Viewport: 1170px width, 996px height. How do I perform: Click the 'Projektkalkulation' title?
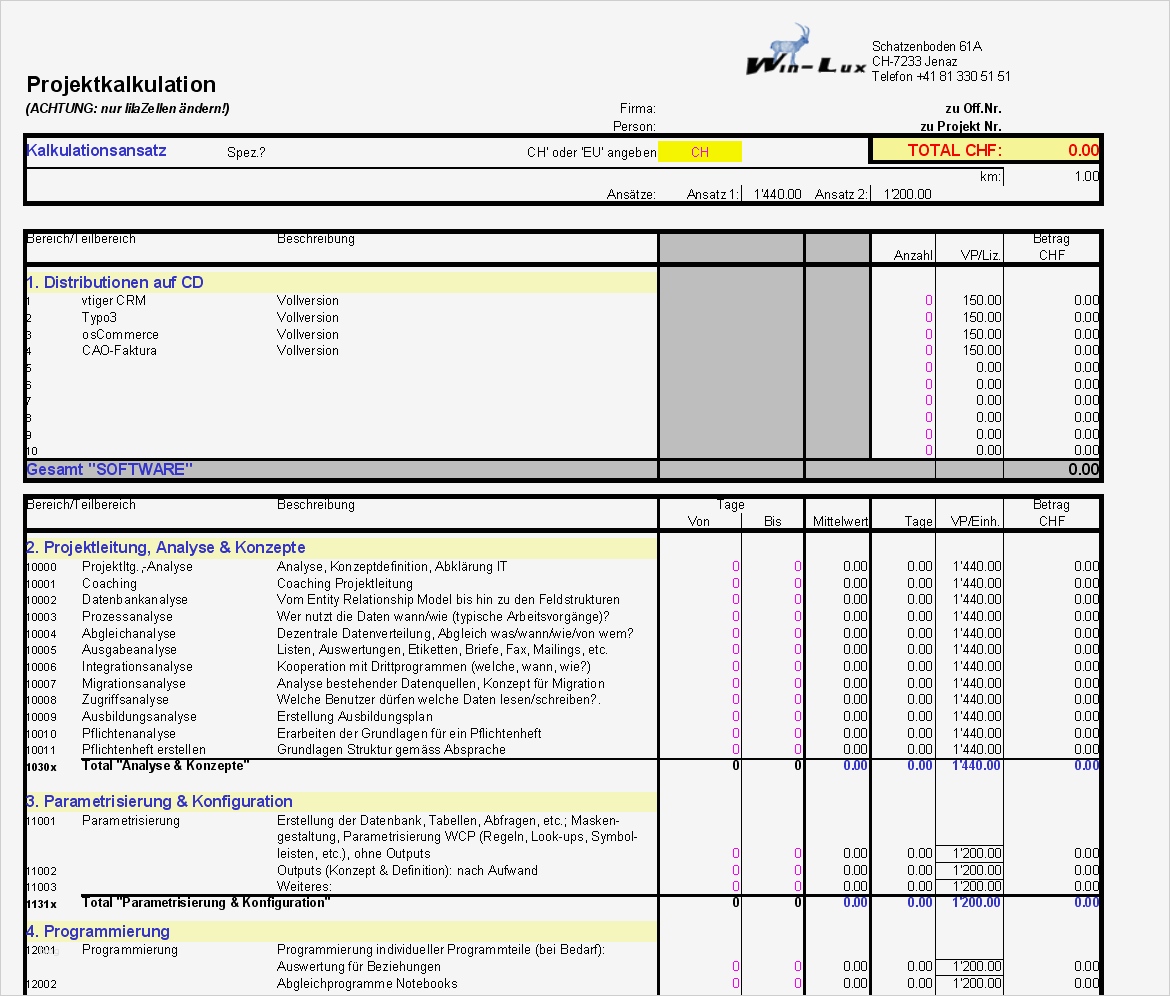(x=122, y=85)
